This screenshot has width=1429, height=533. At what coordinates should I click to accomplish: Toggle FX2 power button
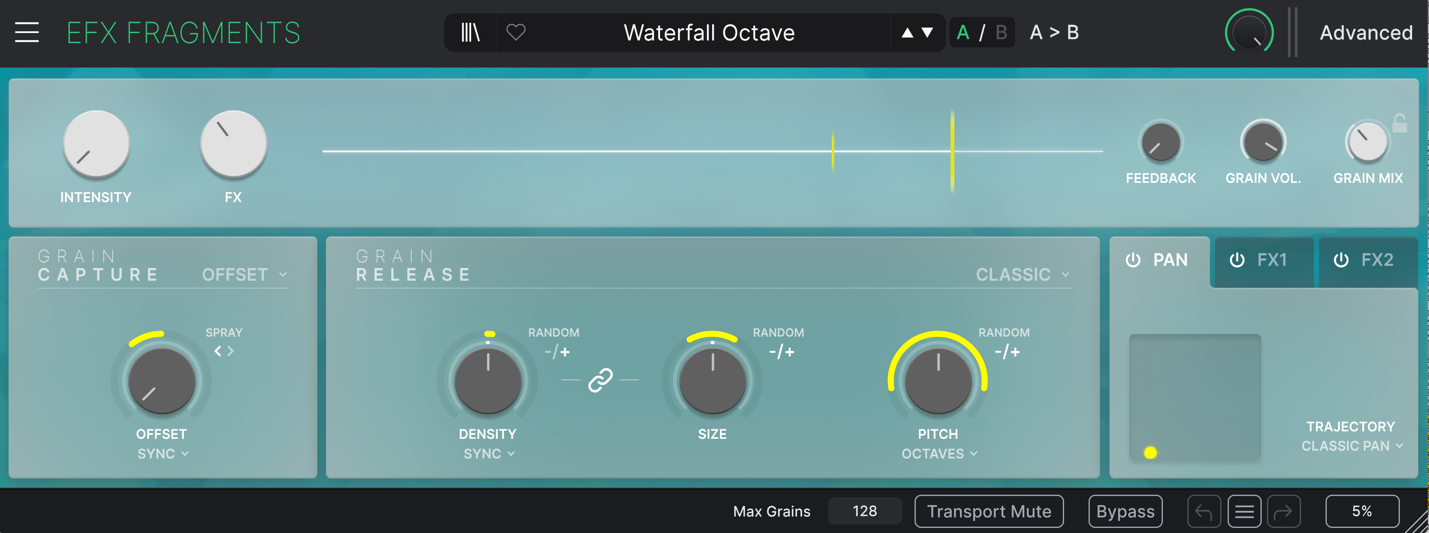1341,260
